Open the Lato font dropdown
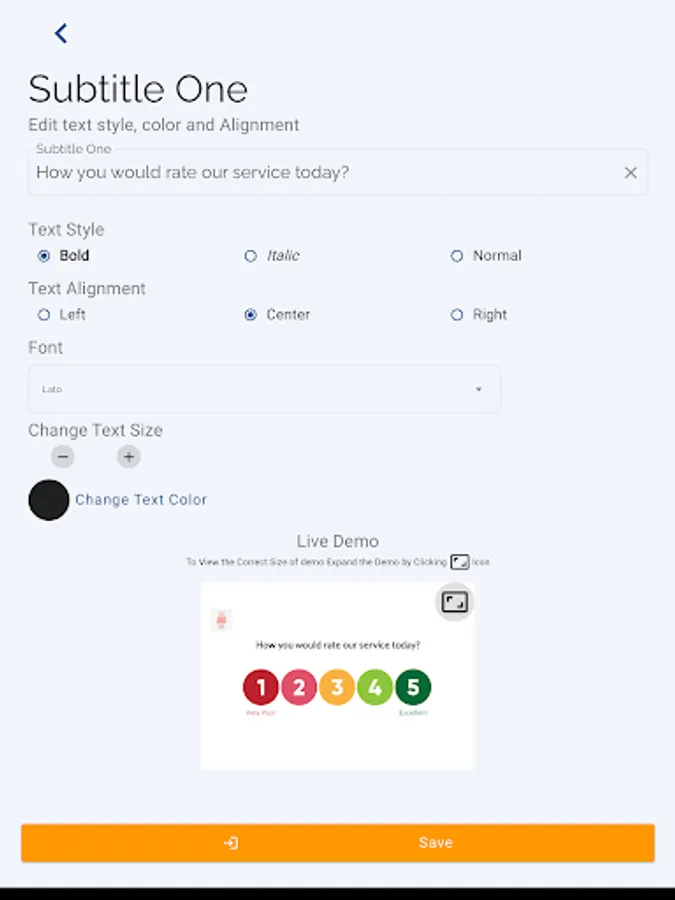The image size is (675, 900). (x=264, y=389)
